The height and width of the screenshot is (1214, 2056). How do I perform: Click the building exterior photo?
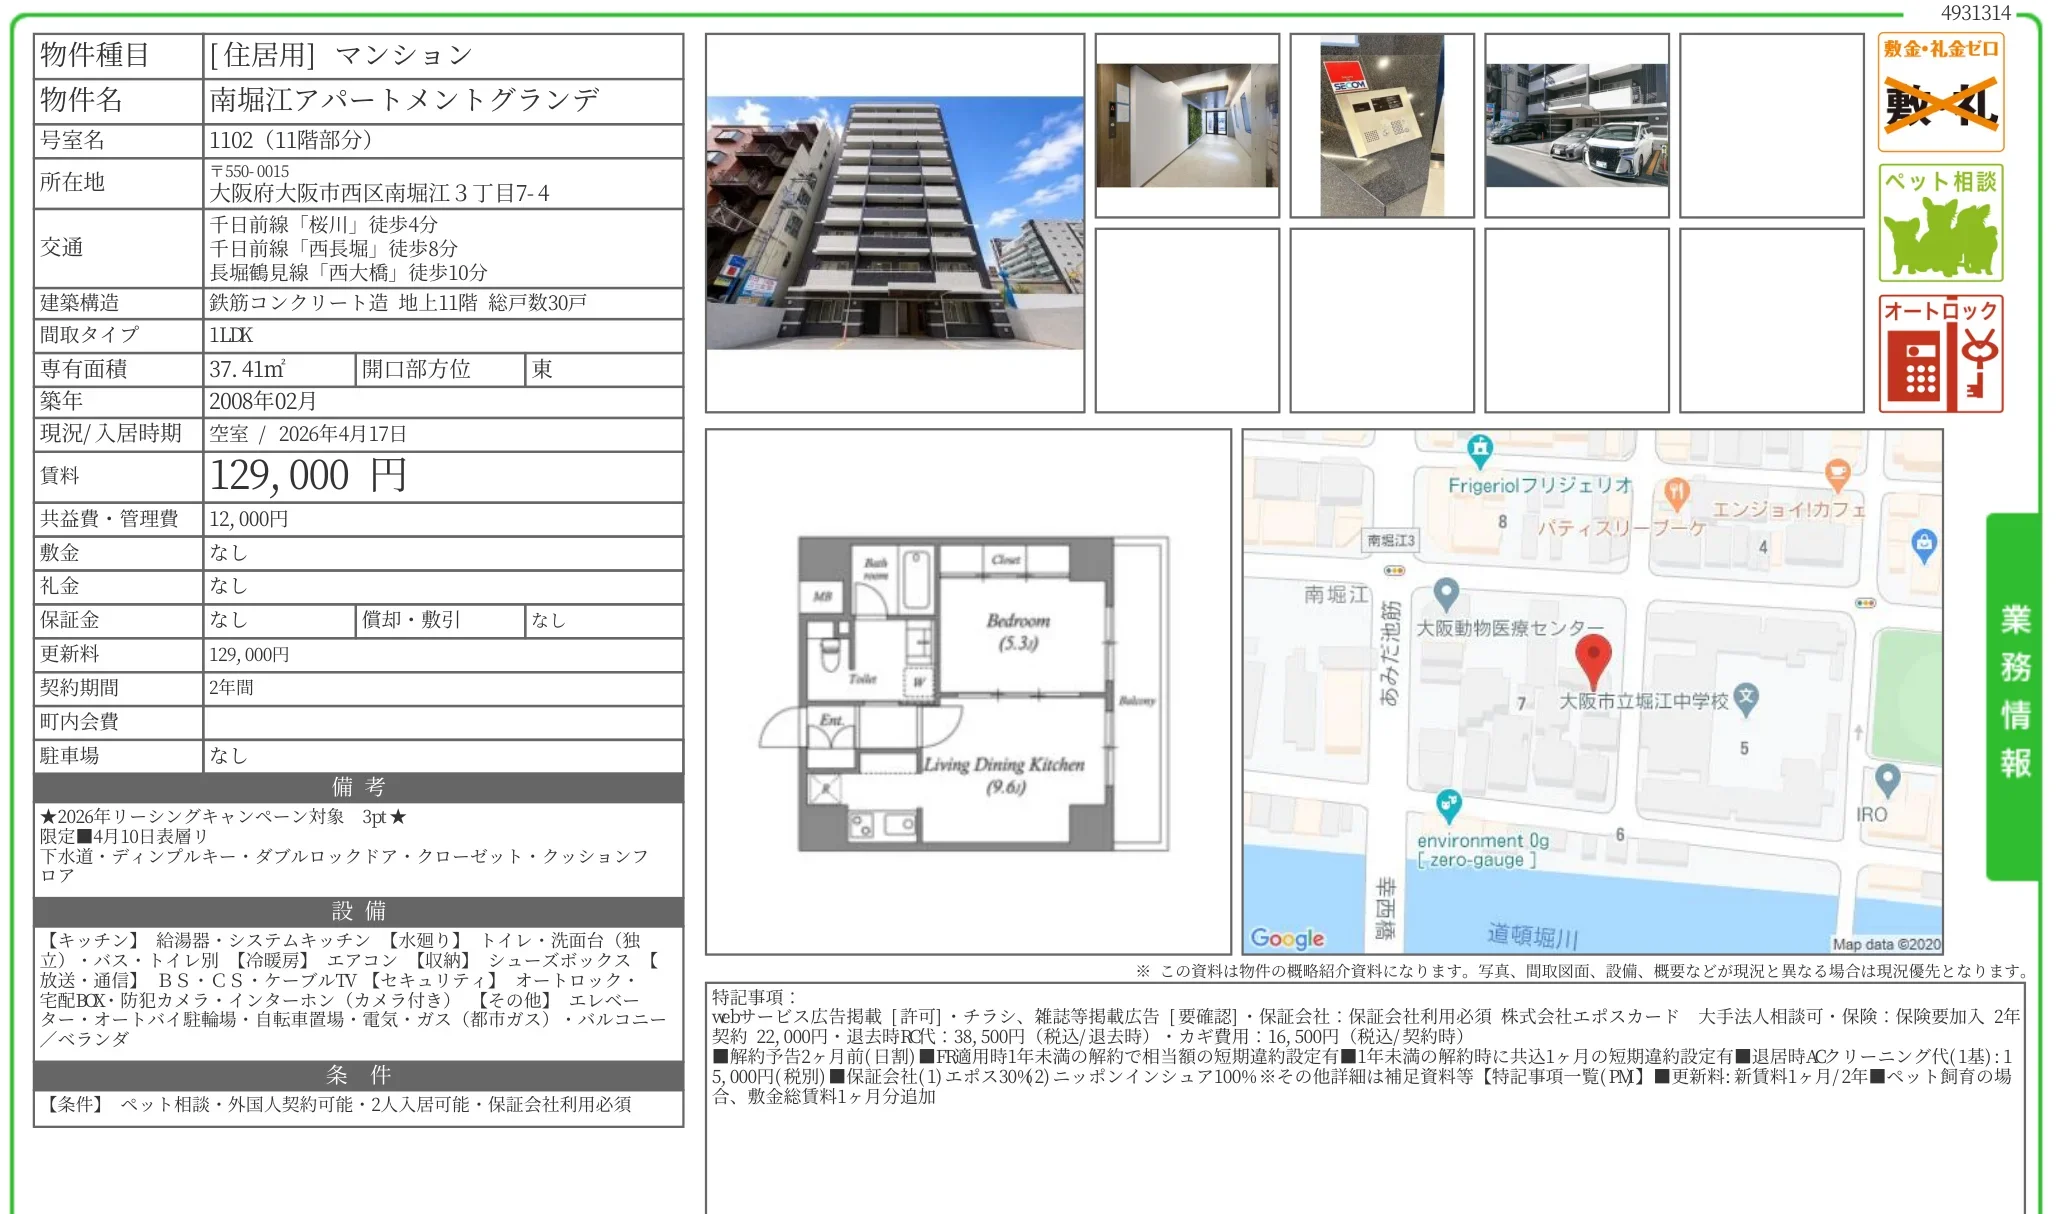895,222
